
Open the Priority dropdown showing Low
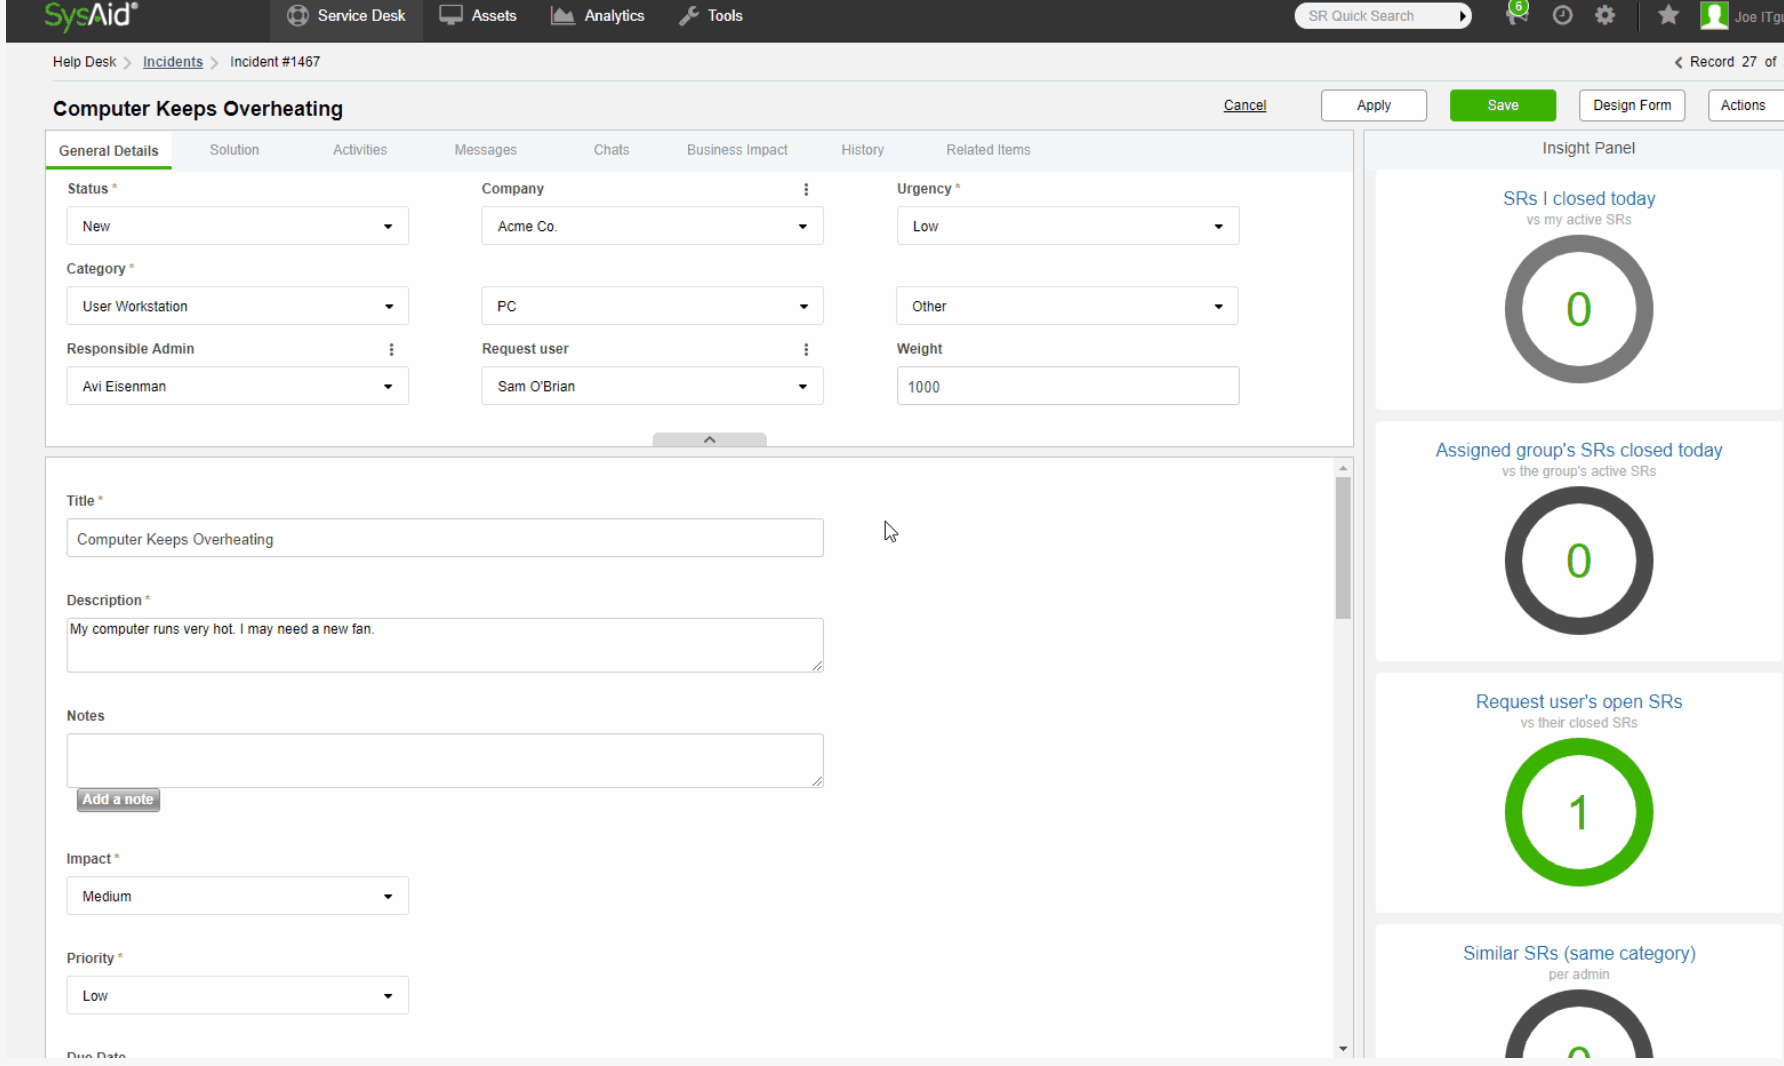(x=238, y=996)
